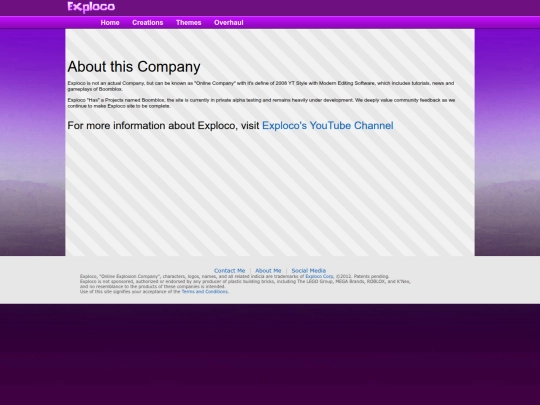Click the 'Use of this site signifies' text

pyautogui.click(x=130, y=292)
